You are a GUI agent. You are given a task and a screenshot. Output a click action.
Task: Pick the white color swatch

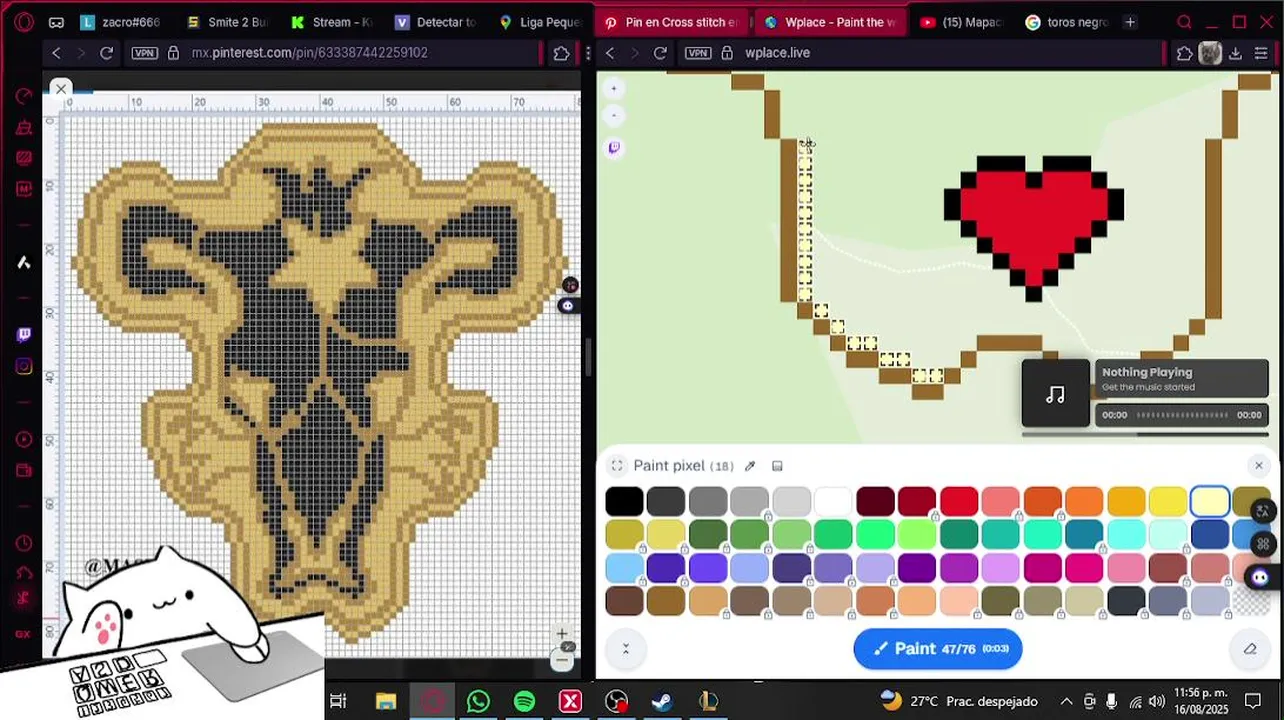pos(833,501)
